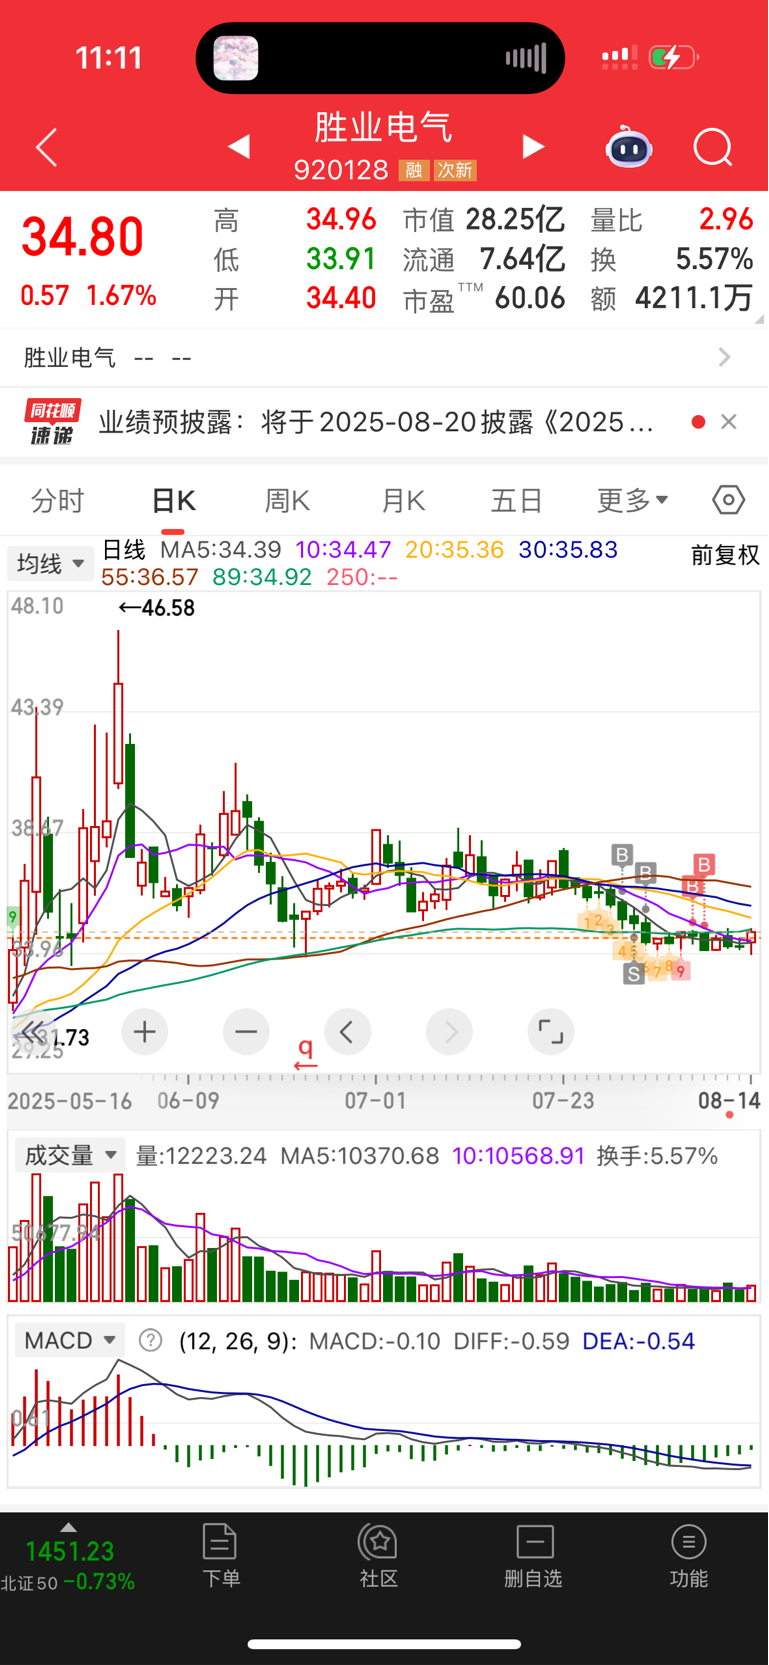This screenshot has height=1665, width=769.
Task: Go to previous stock with left triangle
Action: (239, 147)
